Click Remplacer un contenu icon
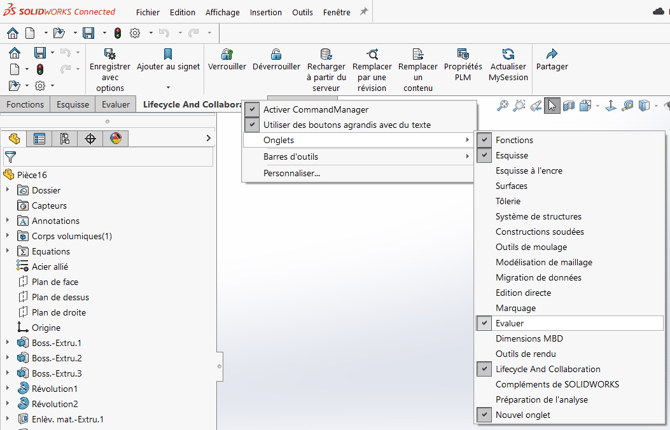 pyautogui.click(x=418, y=54)
